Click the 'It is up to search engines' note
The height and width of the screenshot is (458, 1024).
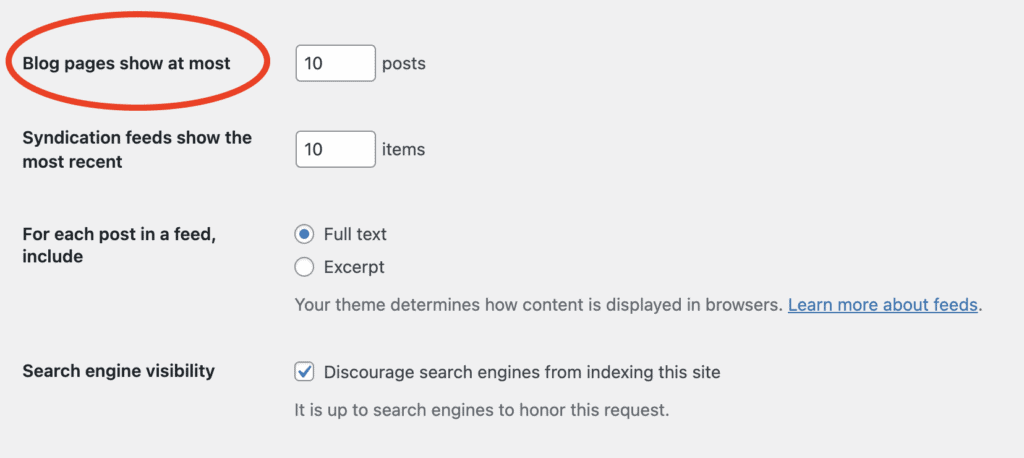(x=482, y=410)
